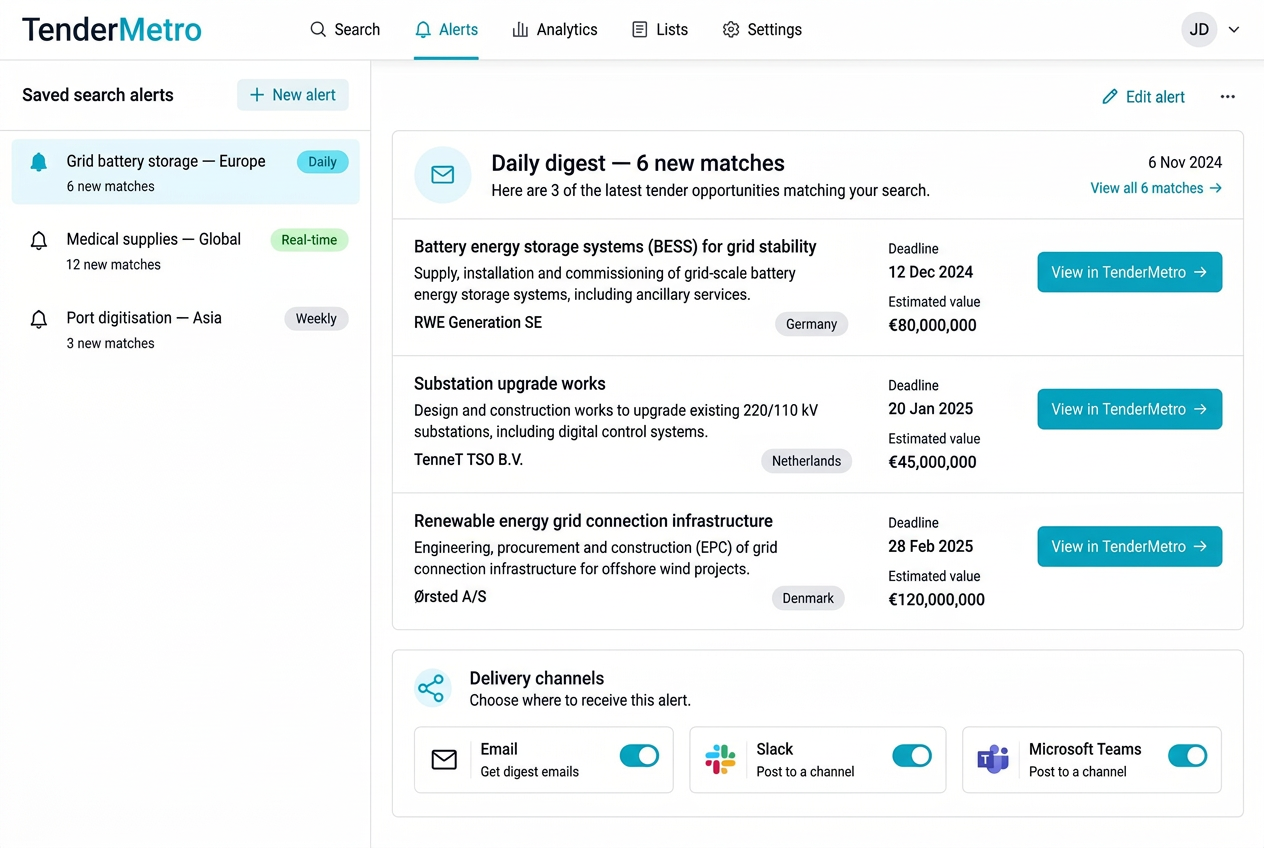Disable the Slack channel toggle

(912, 756)
